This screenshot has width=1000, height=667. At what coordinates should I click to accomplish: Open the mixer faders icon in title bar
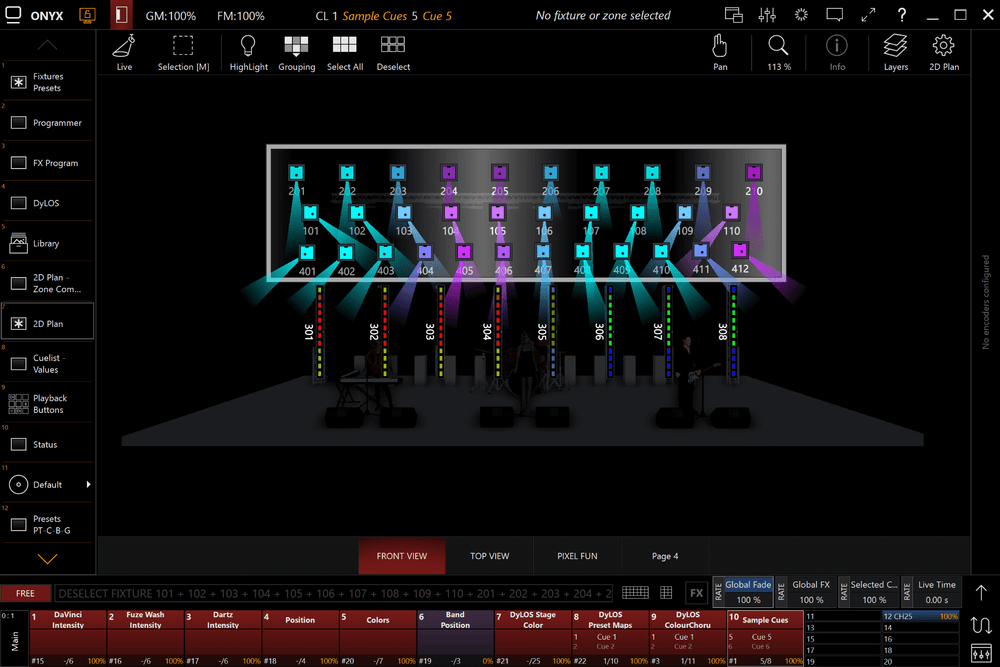tap(767, 16)
